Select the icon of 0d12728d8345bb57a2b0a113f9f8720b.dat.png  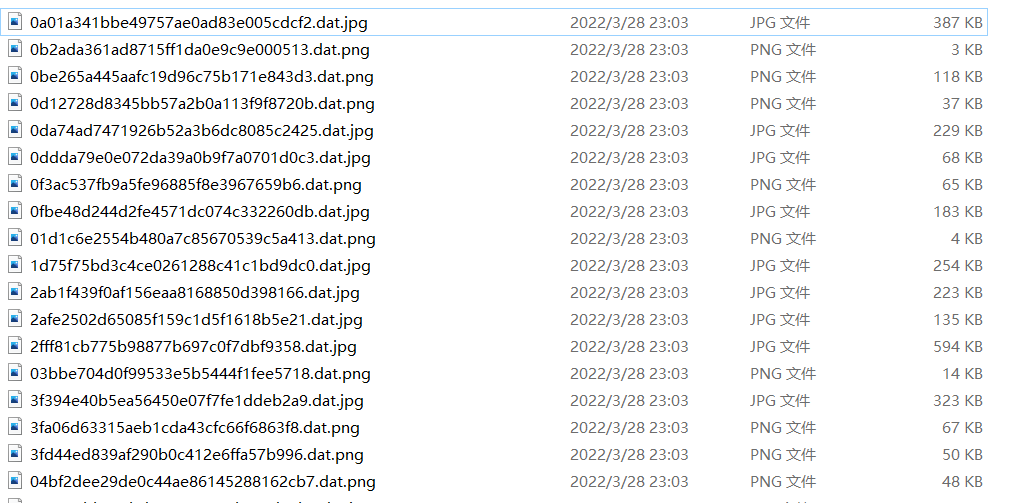click(x=15, y=104)
